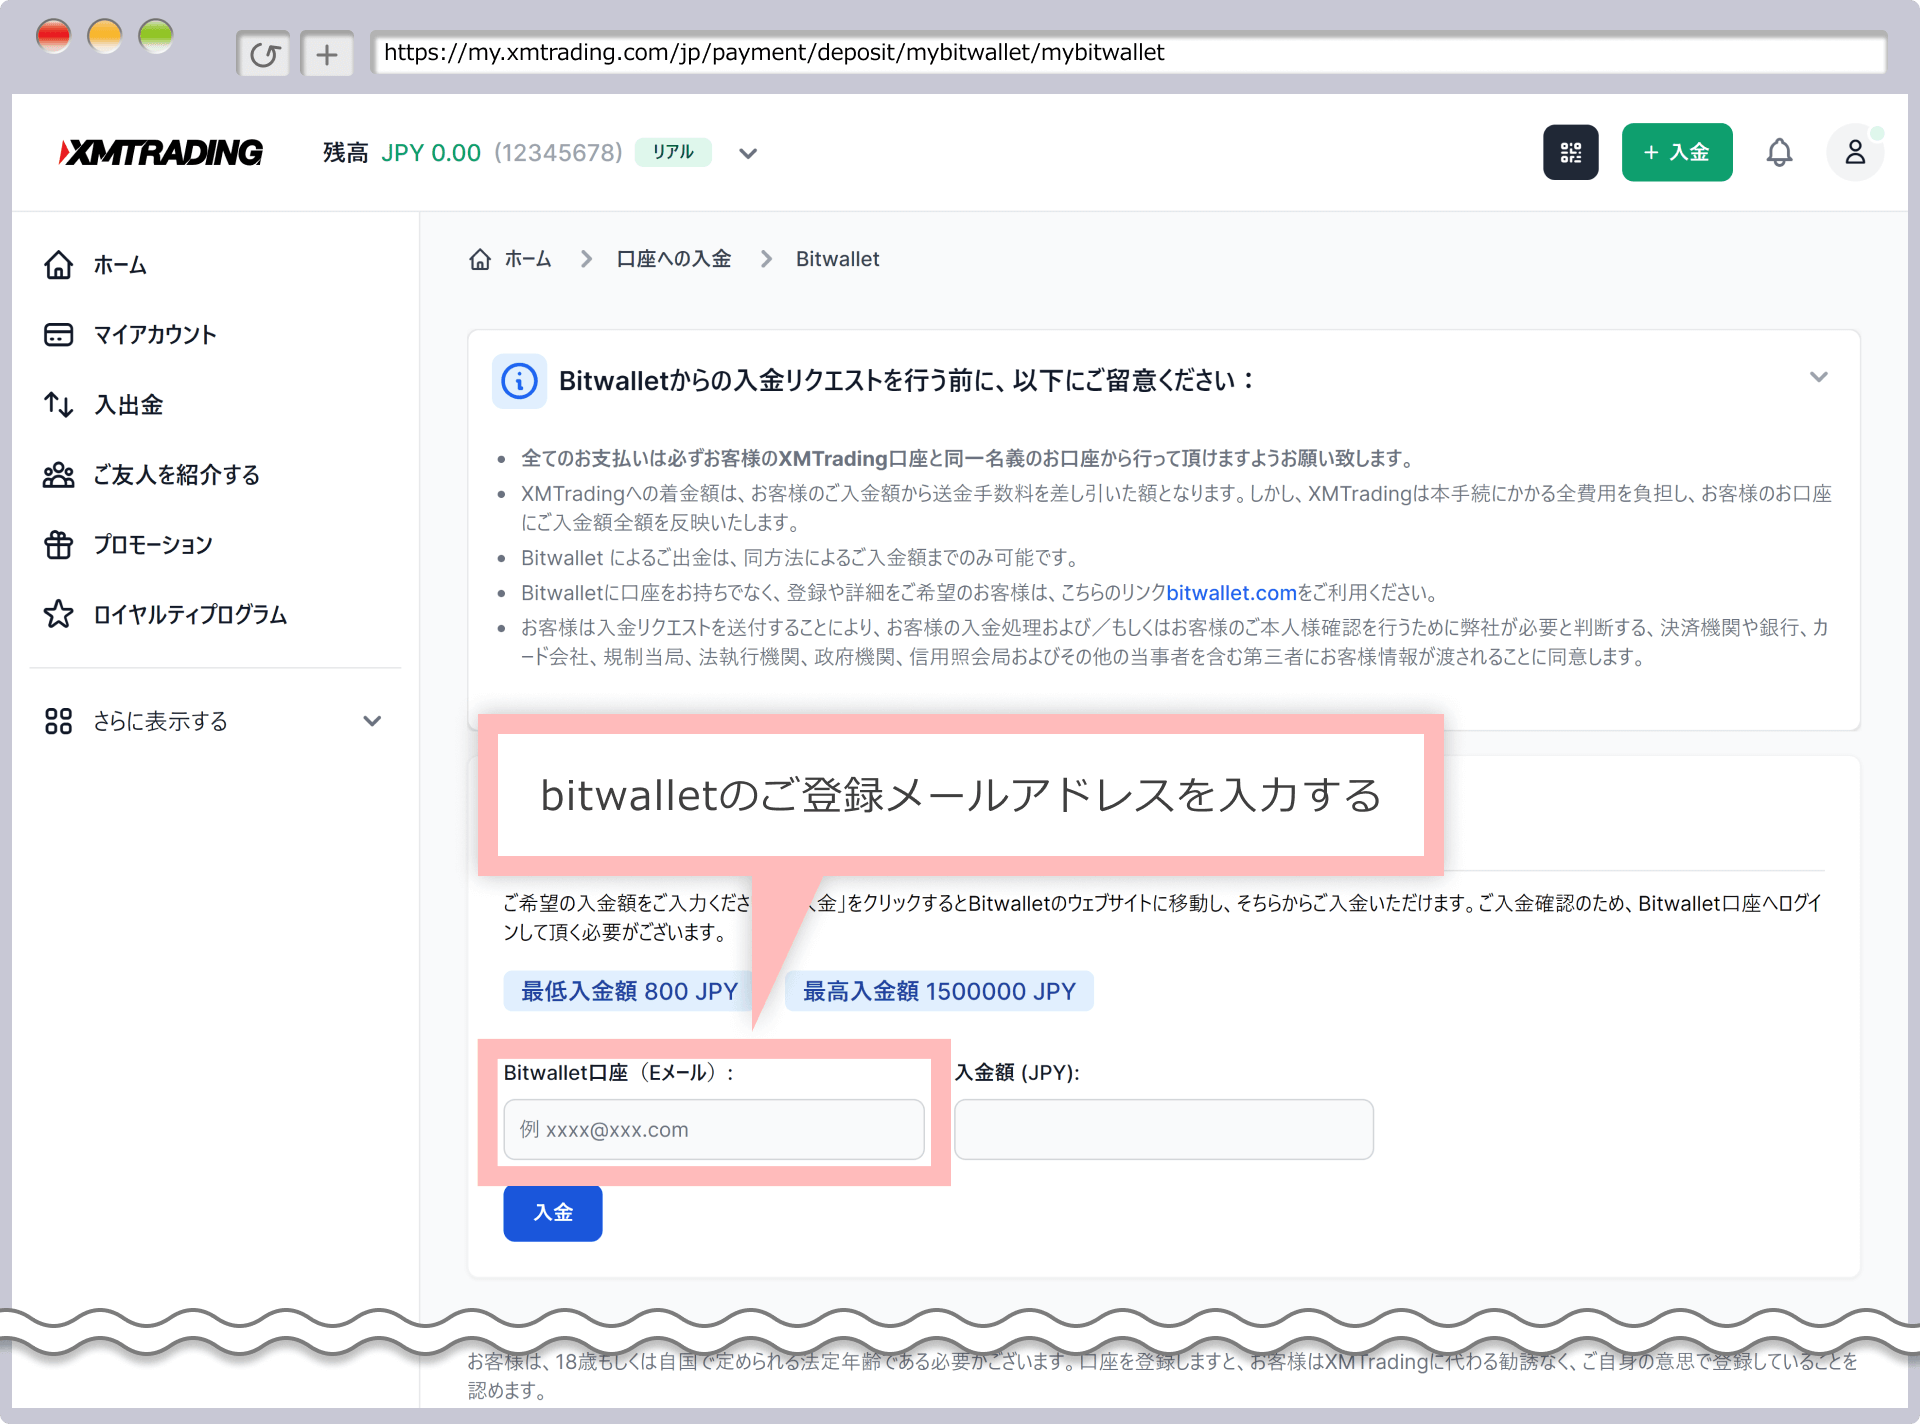Open the user profile avatar icon
This screenshot has width=1920, height=1424.
[x=1855, y=152]
